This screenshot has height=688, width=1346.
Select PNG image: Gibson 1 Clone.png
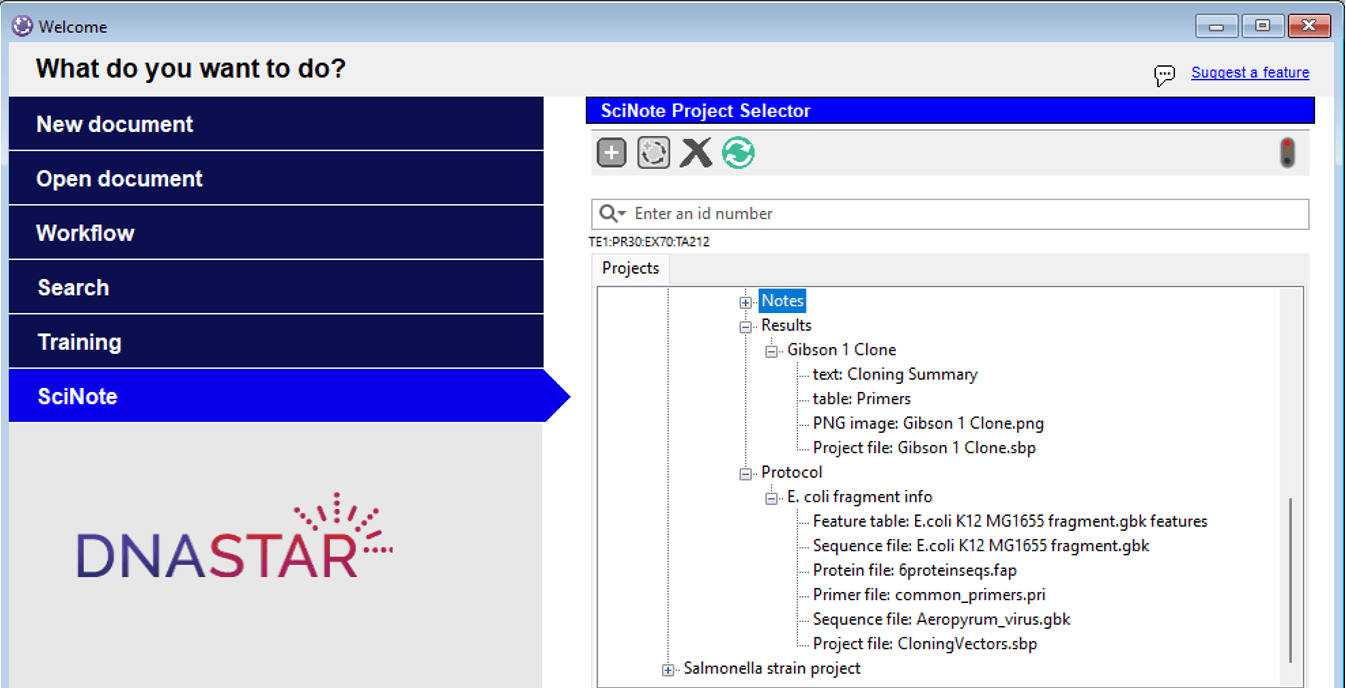[x=928, y=423]
